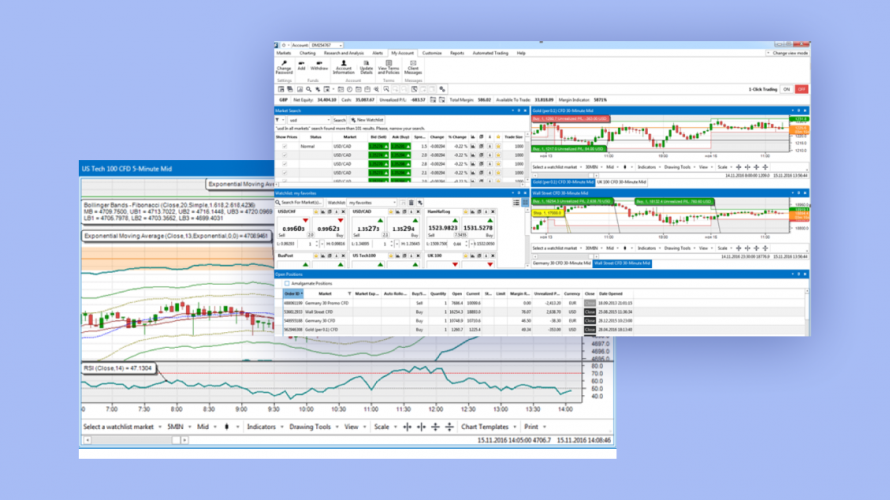
Task: Click the RSI (Close,14) label on US Tech chart
Action: pos(118,368)
